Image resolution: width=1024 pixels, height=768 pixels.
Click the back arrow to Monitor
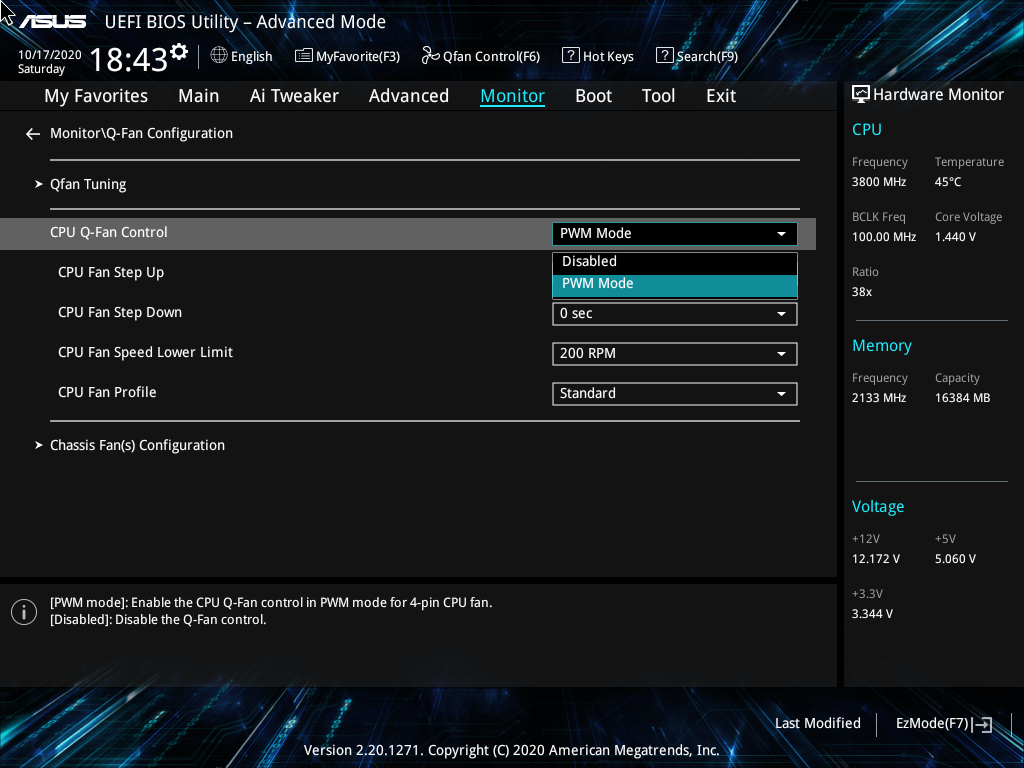33,134
